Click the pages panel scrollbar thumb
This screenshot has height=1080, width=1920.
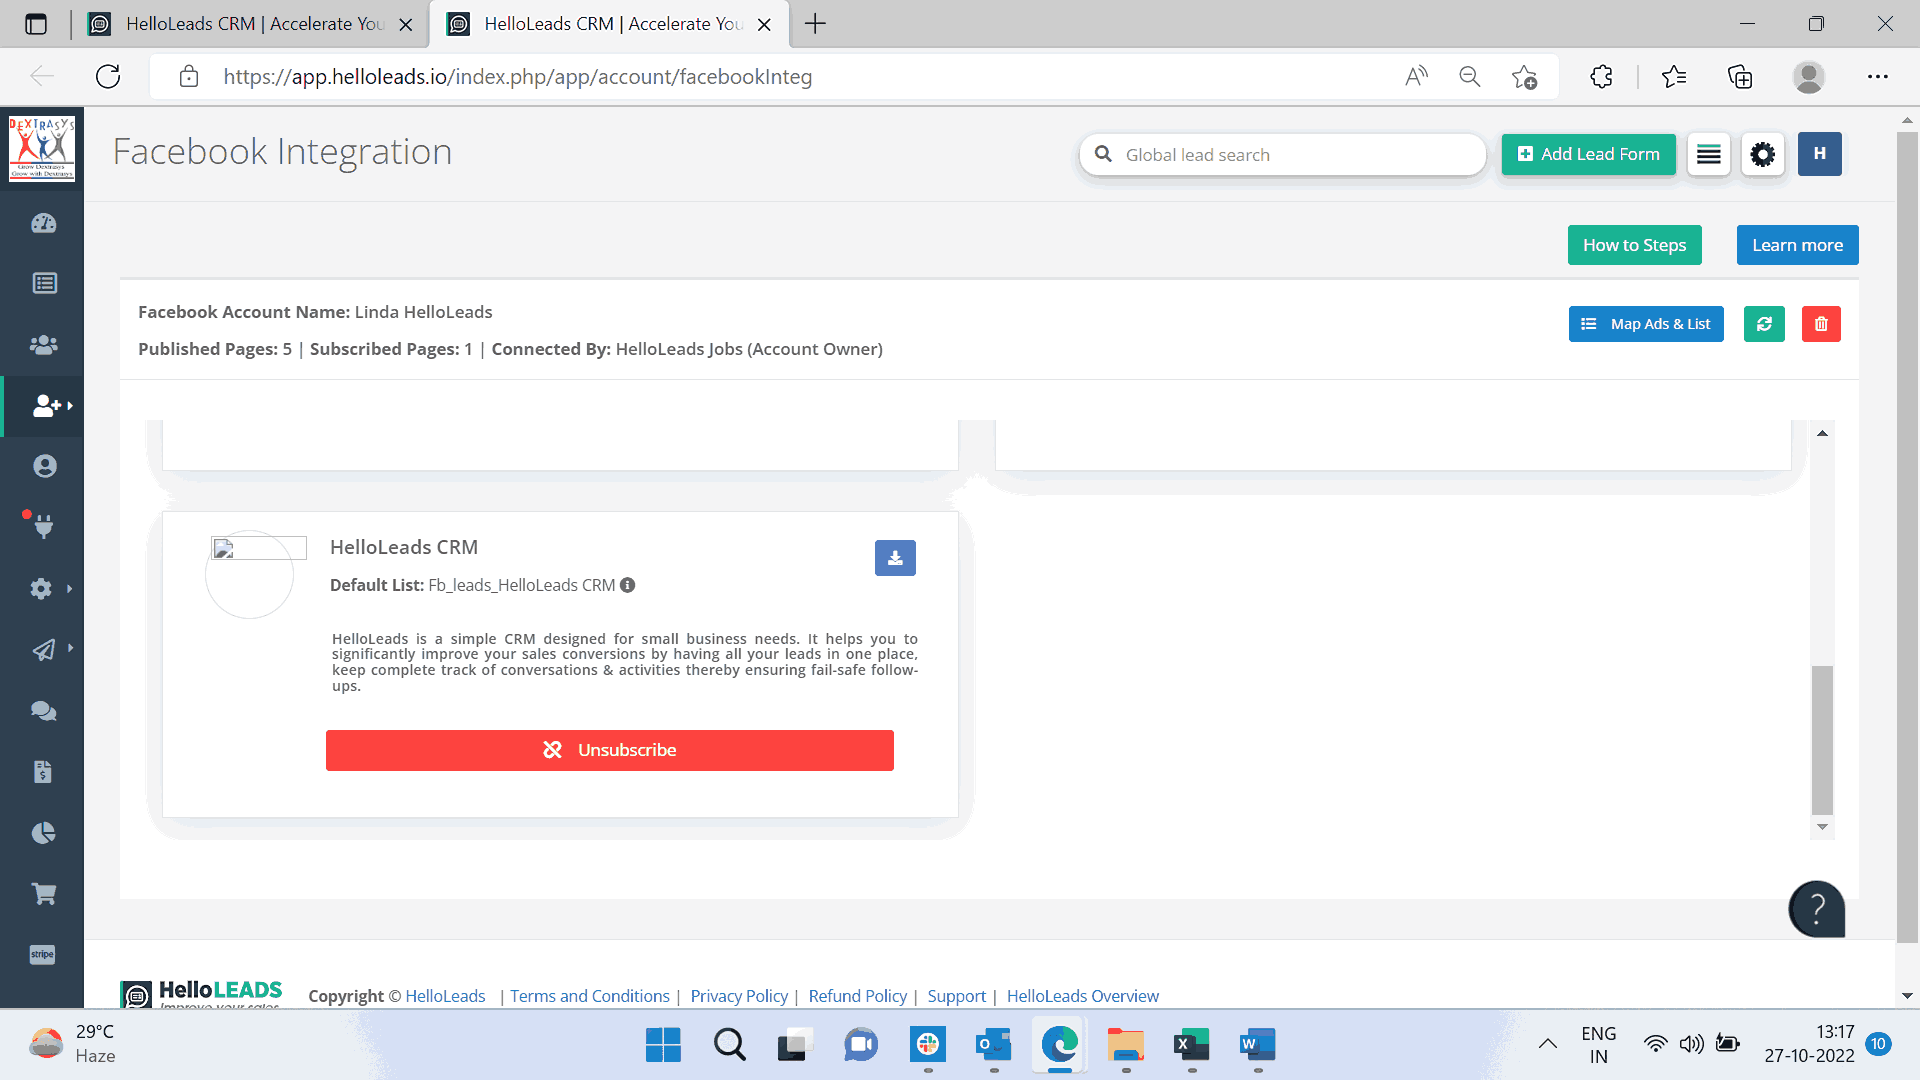[x=1823, y=740]
